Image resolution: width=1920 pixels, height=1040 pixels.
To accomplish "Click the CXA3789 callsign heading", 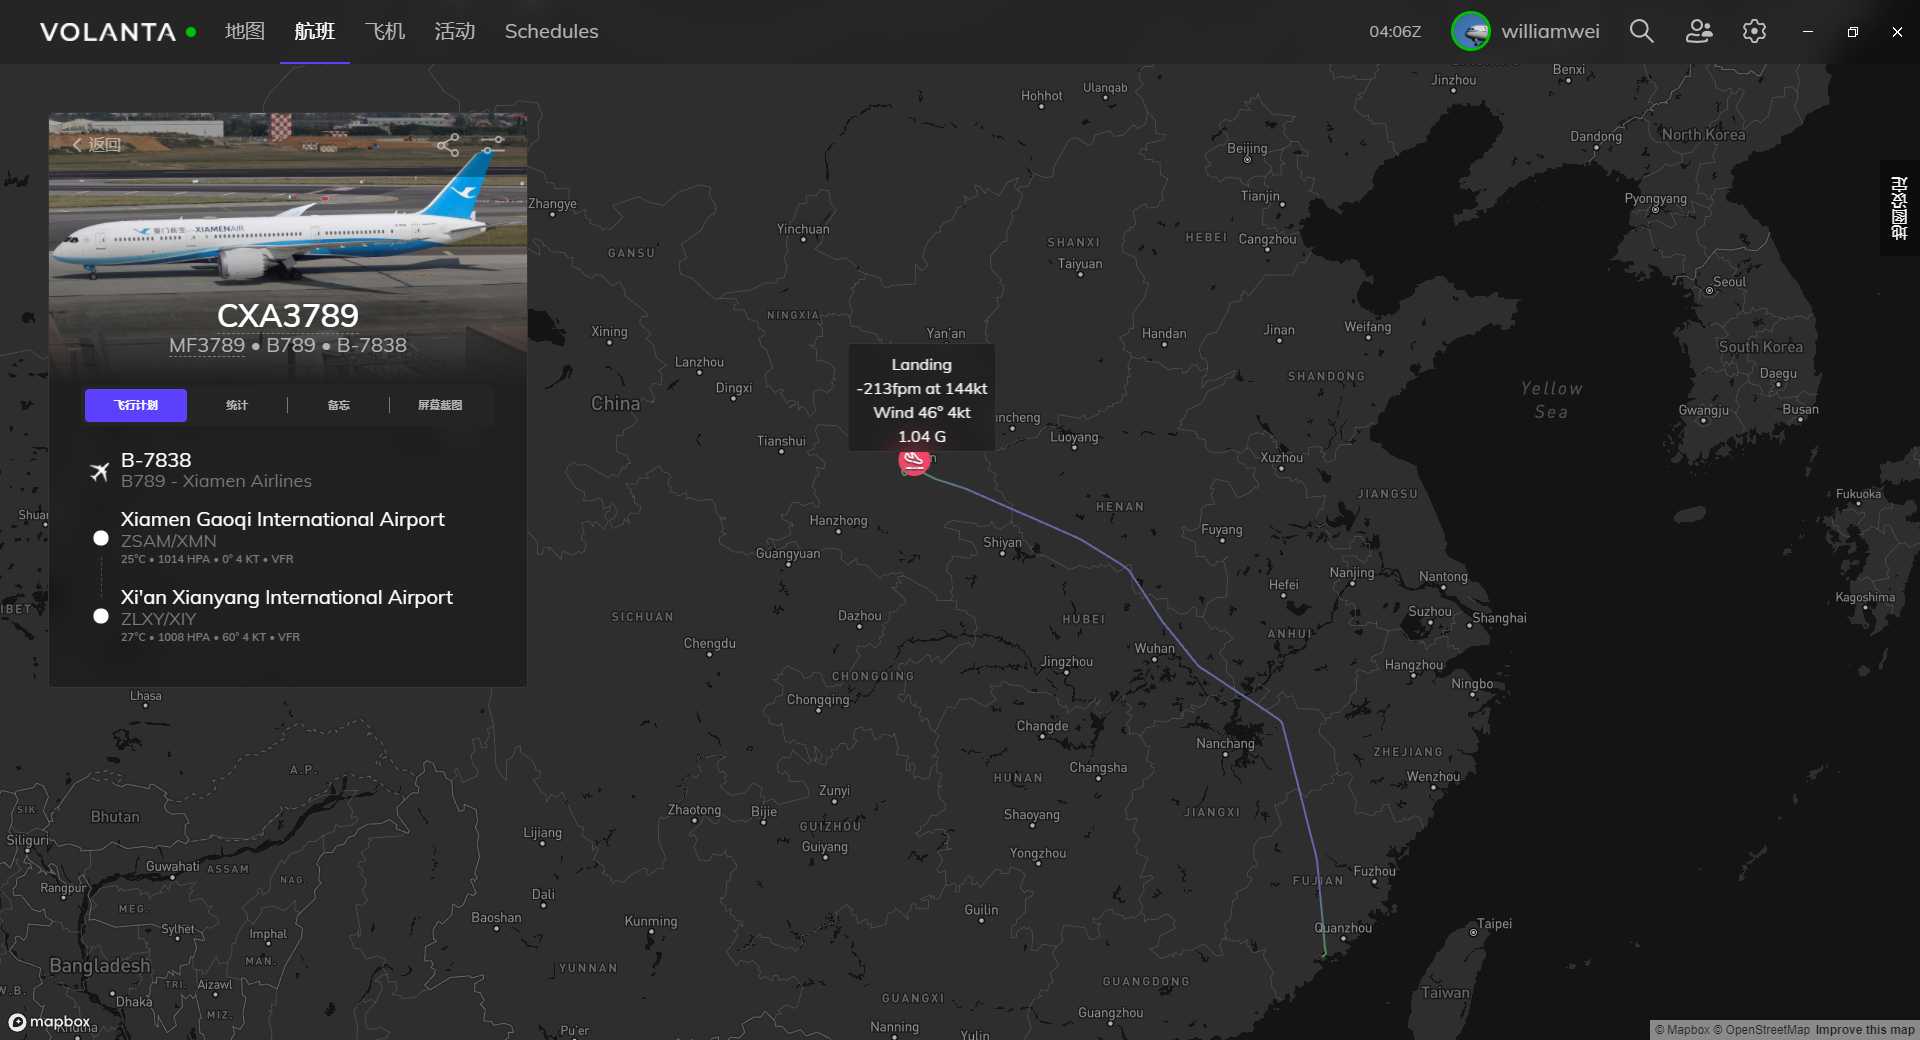I will point(288,315).
